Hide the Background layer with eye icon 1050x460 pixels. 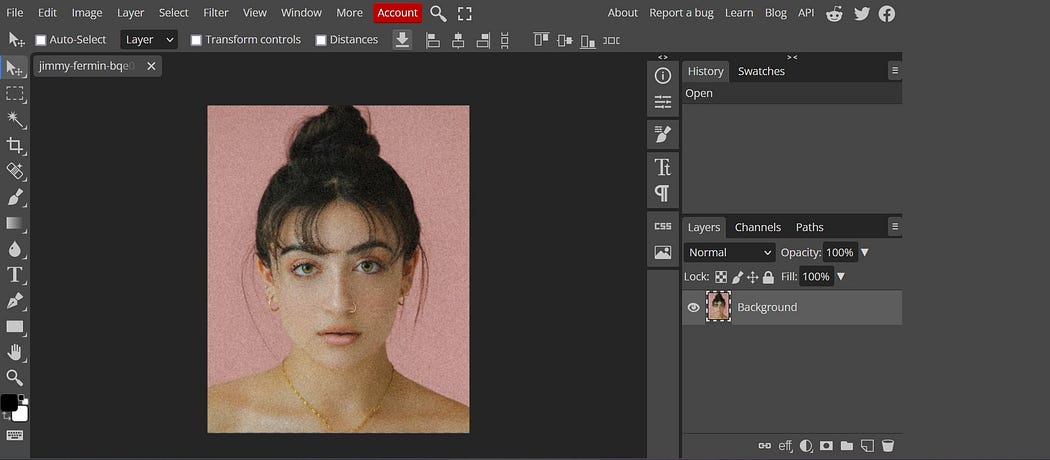(x=693, y=307)
